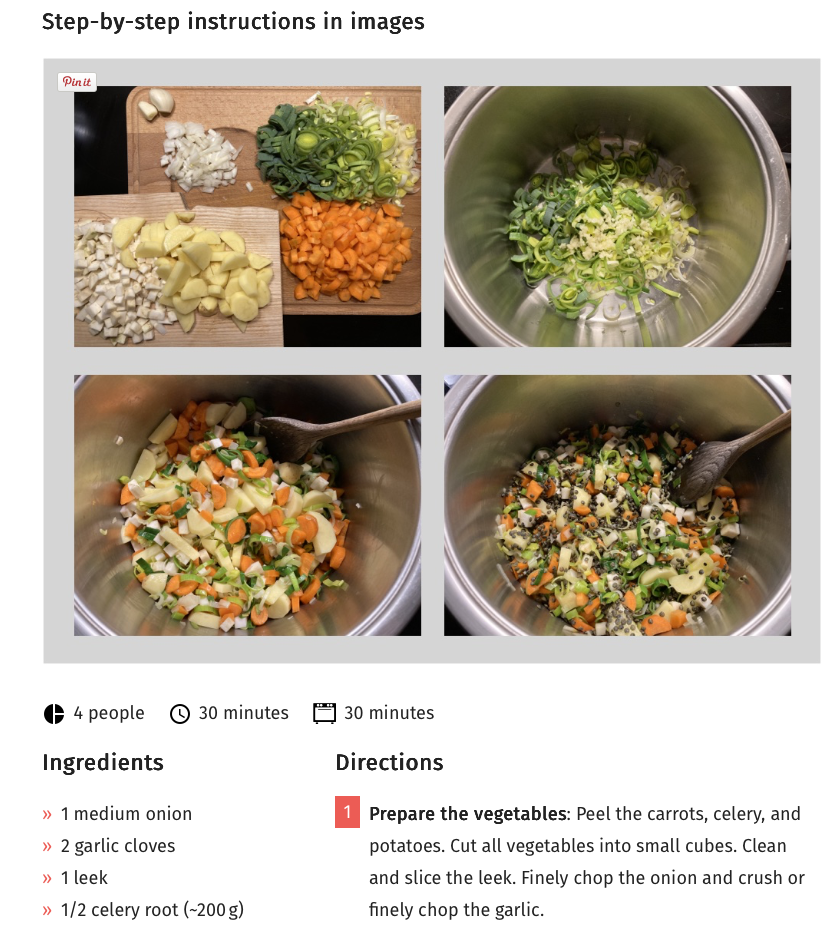The width and height of the screenshot is (840, 930).
Task: Click the bullet arrow beside 1 leek
Action: click(47, 878)
